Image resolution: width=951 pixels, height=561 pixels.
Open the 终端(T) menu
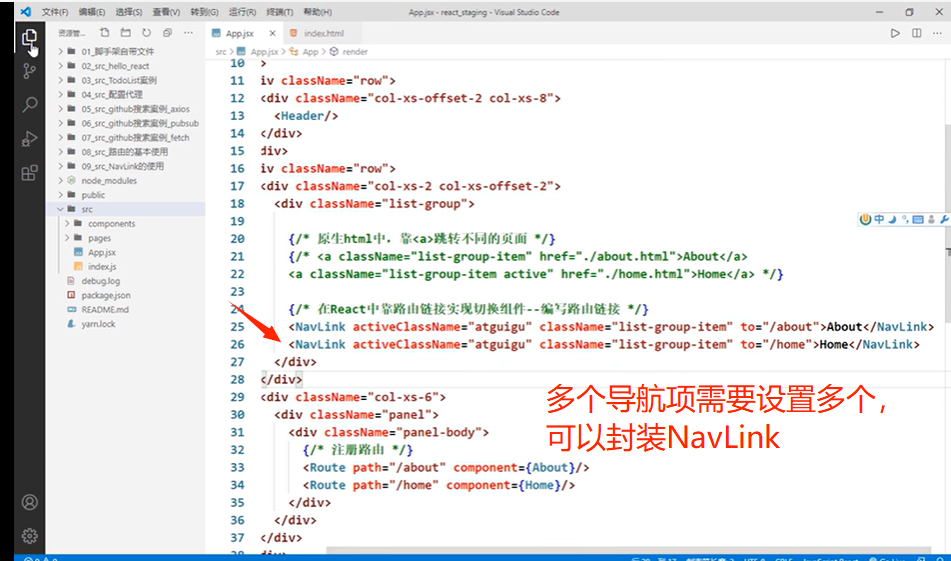[280, 12]
